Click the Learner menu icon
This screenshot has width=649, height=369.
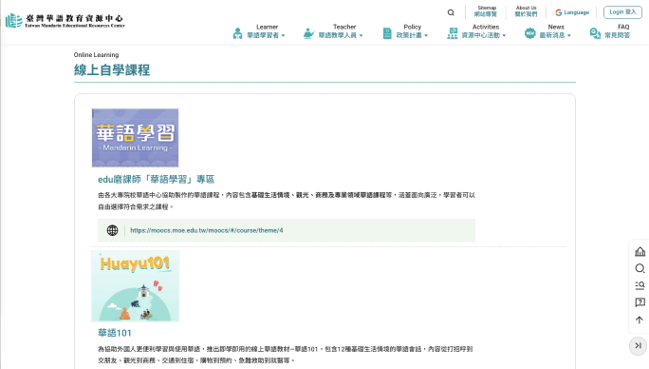point(237,33)
